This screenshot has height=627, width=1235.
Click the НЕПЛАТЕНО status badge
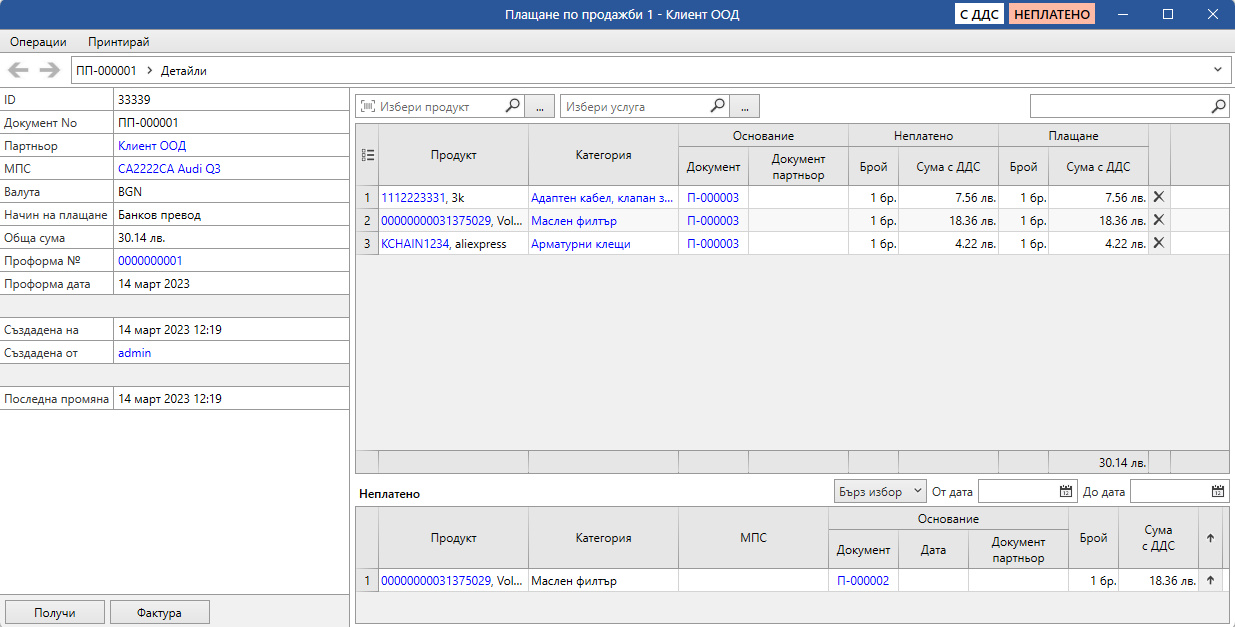coord(1052,15)
